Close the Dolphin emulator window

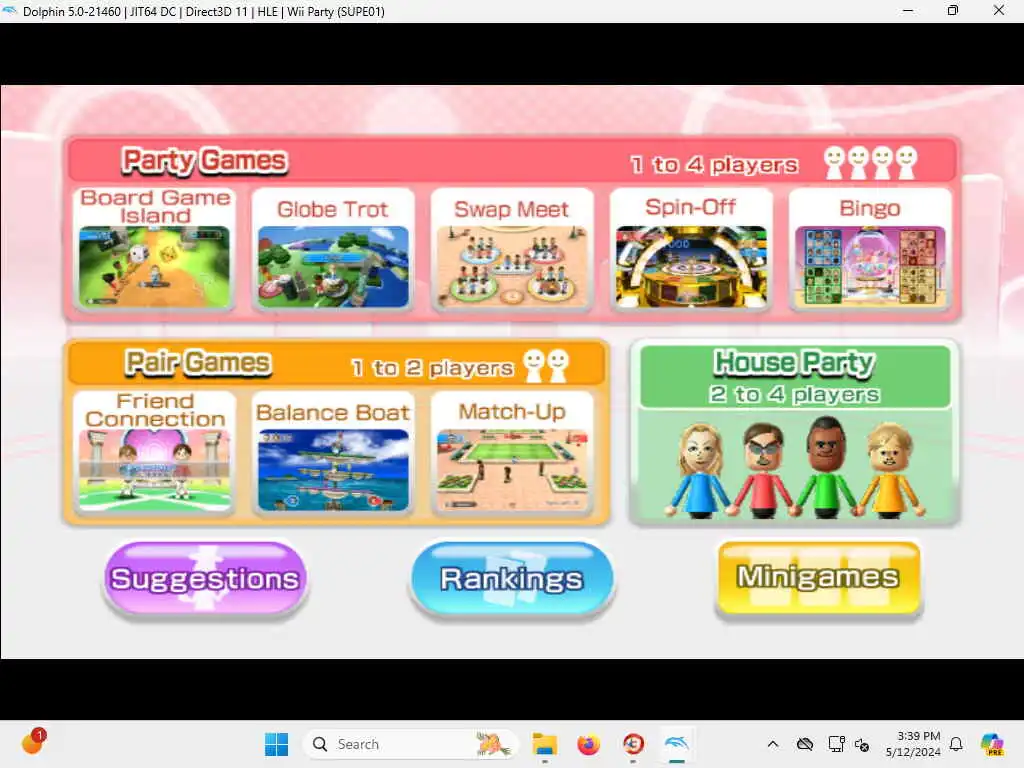(x=999, y=10)
